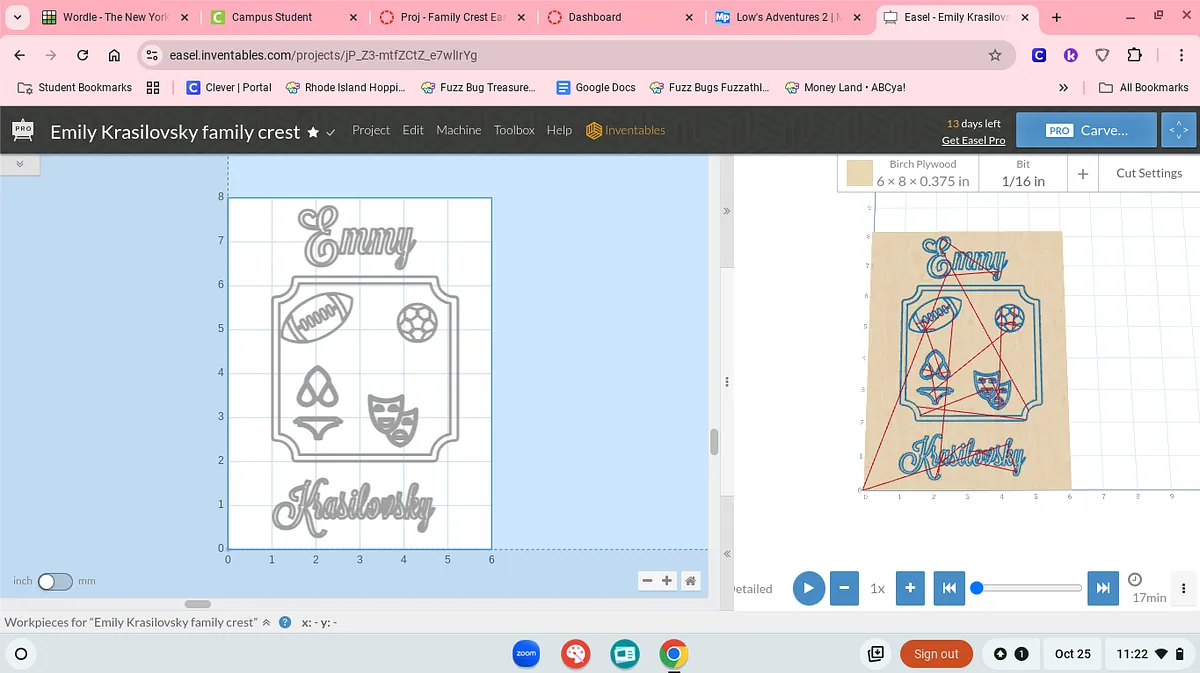Skip simulation to end with fast-forward icon
This screenshot has height=673, width=1200.
click(1103, 588)
